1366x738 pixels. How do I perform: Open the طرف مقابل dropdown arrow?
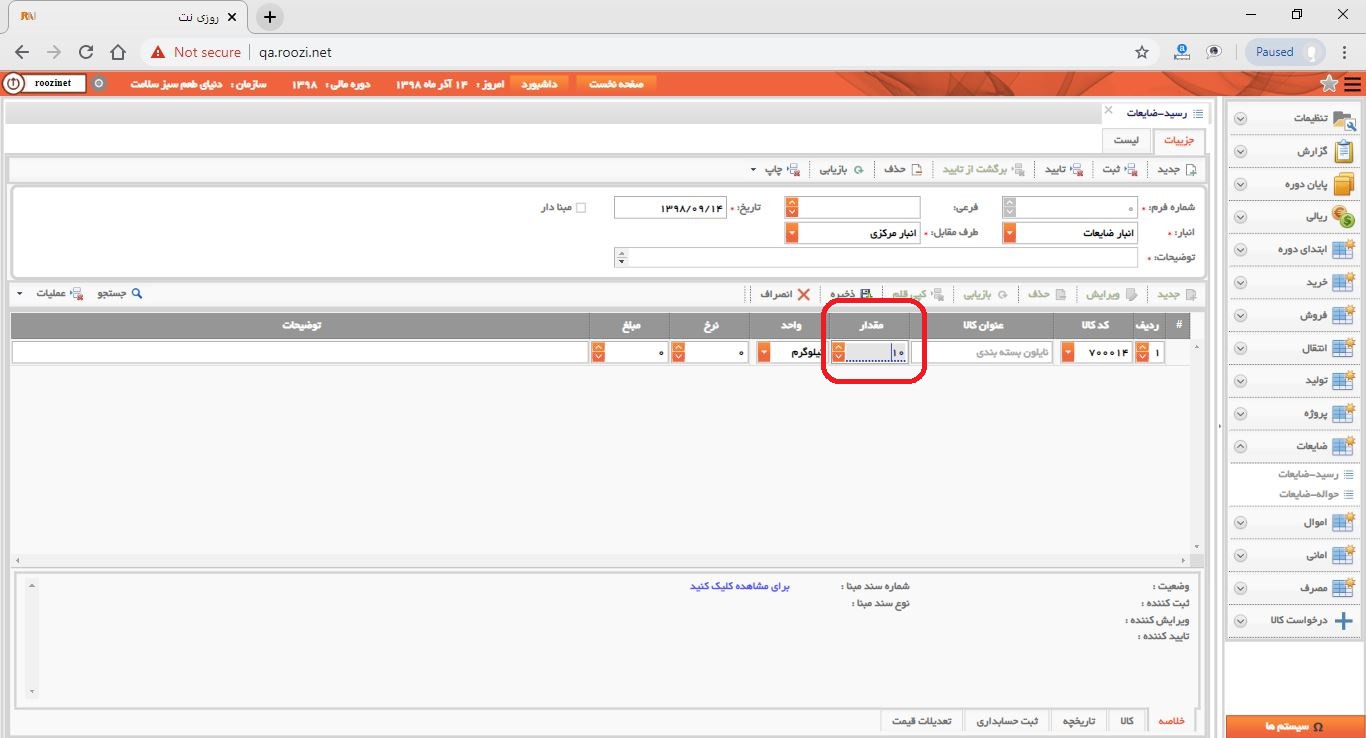[x=792, y=233]
